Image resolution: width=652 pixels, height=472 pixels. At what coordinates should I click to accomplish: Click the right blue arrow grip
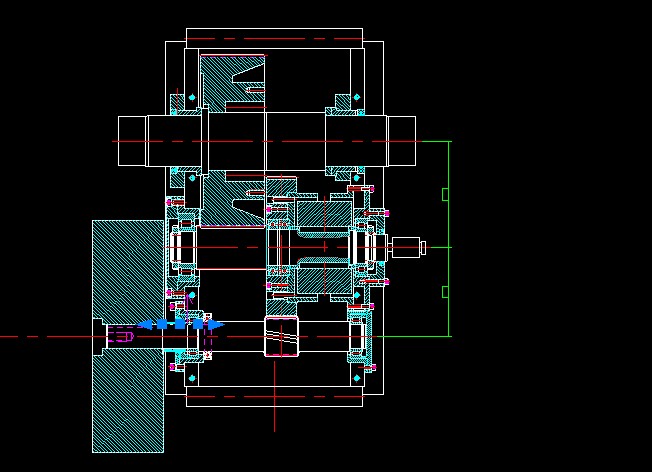pyautogui.click(x=217, y=325)
